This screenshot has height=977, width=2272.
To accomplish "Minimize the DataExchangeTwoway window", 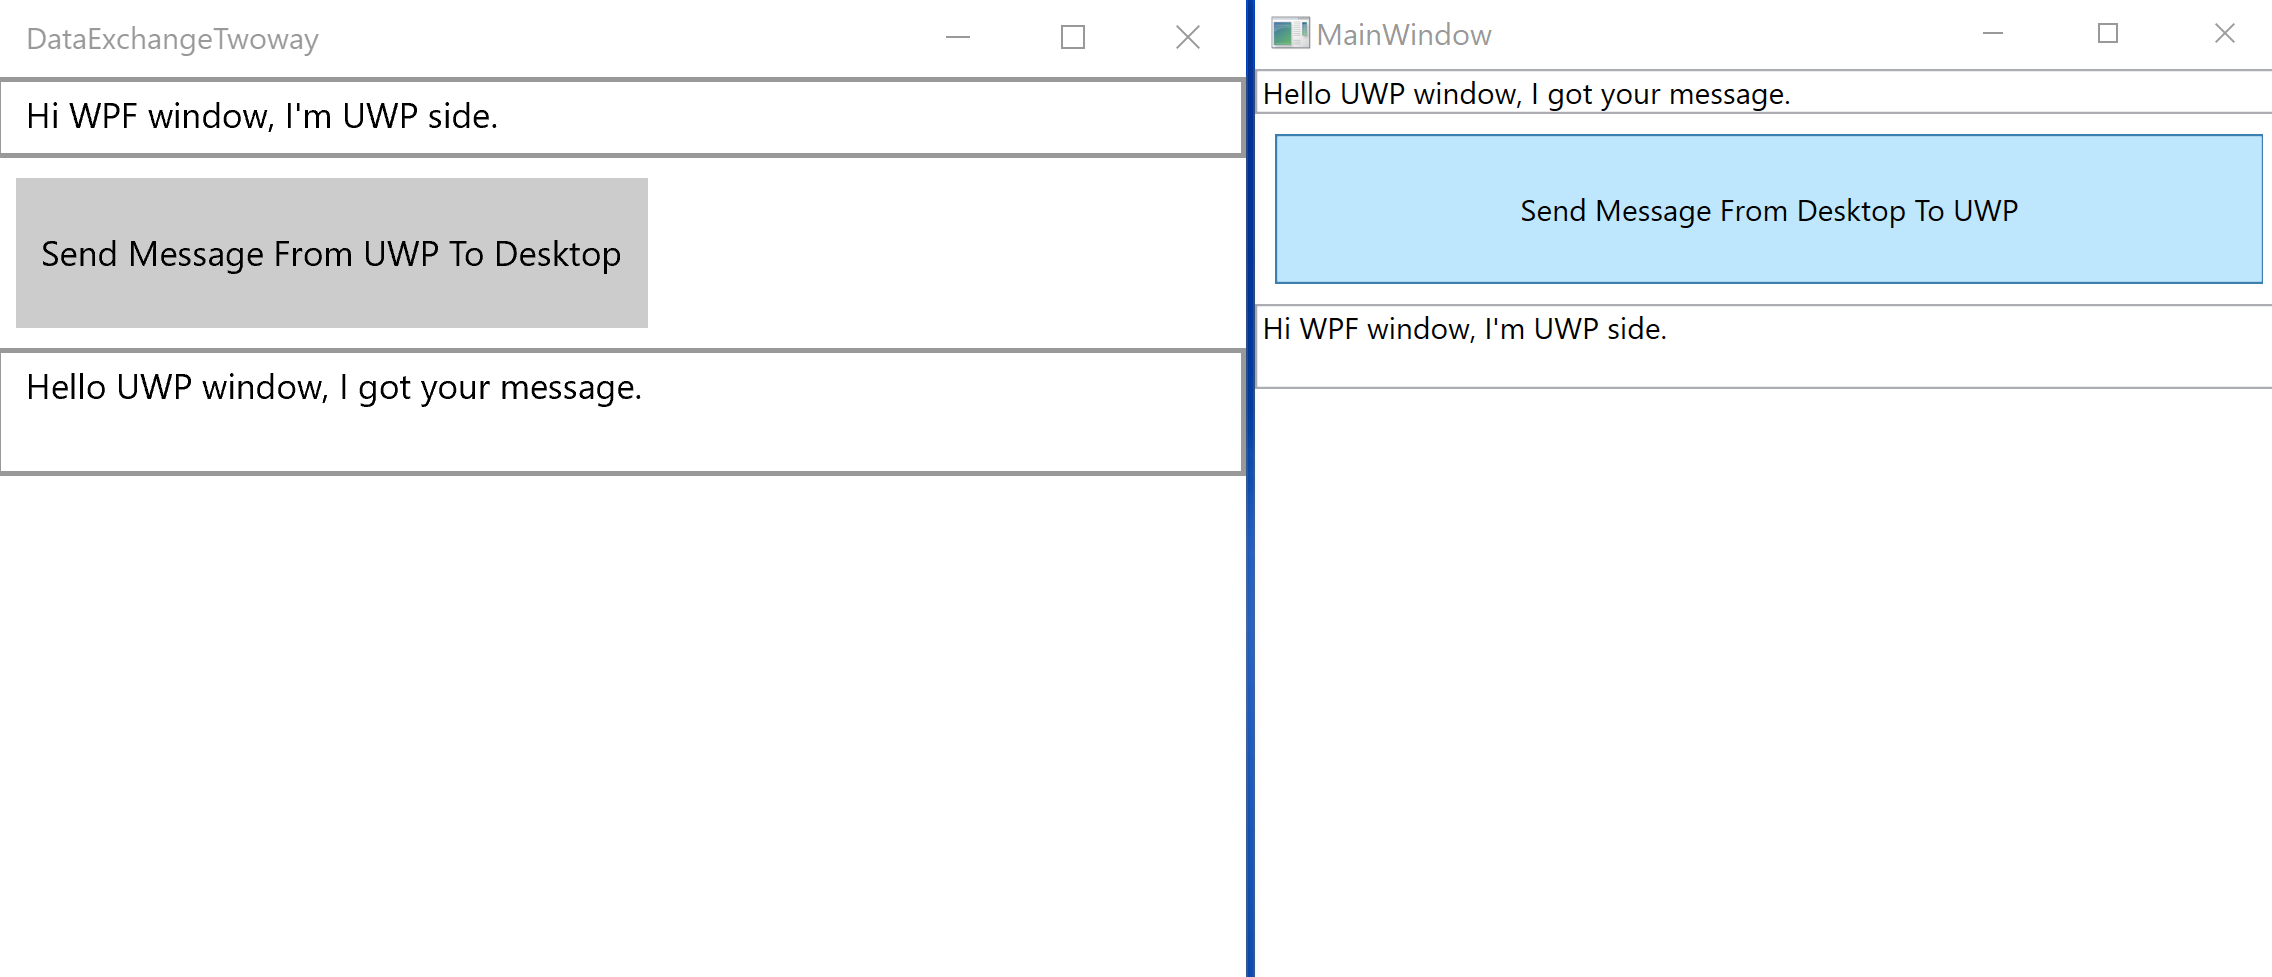I will 958,38.
